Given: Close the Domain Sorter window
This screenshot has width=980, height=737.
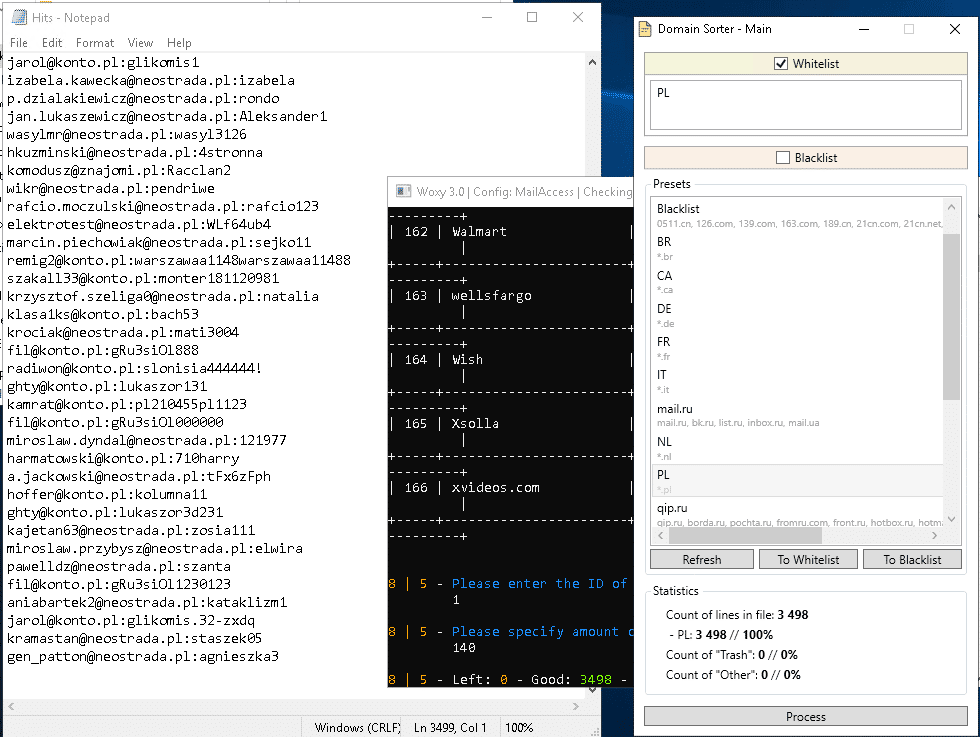Looking at the screenshot, I should pos(954,29).
